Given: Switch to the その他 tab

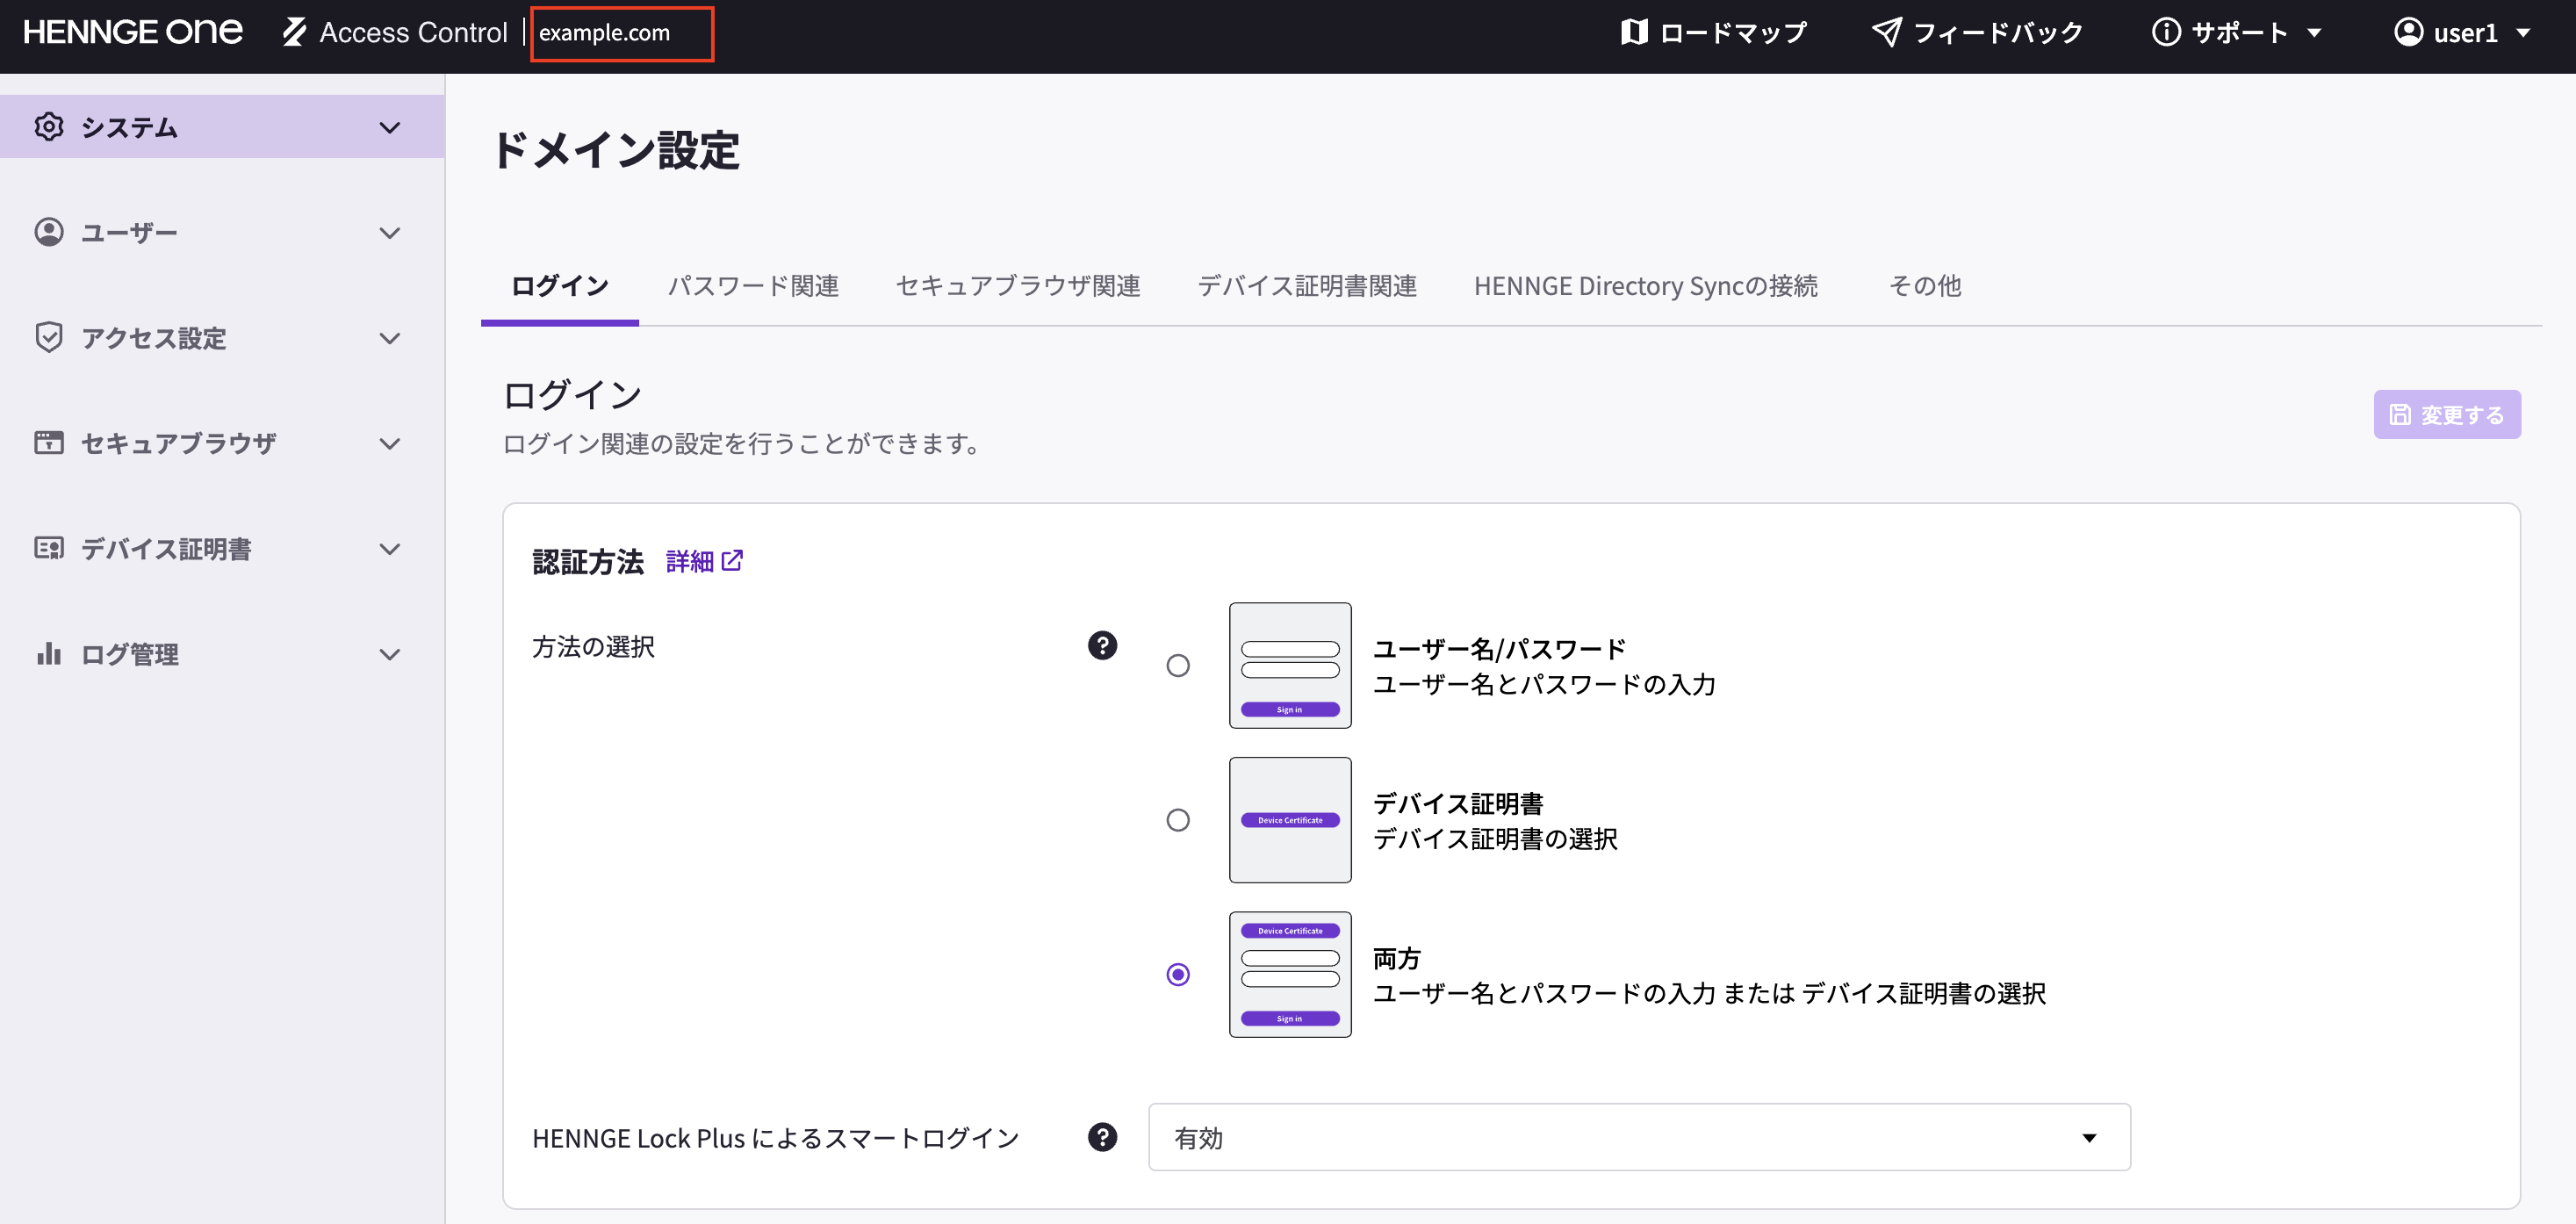Looking at the screenshot, I should tap(1925, 286).
